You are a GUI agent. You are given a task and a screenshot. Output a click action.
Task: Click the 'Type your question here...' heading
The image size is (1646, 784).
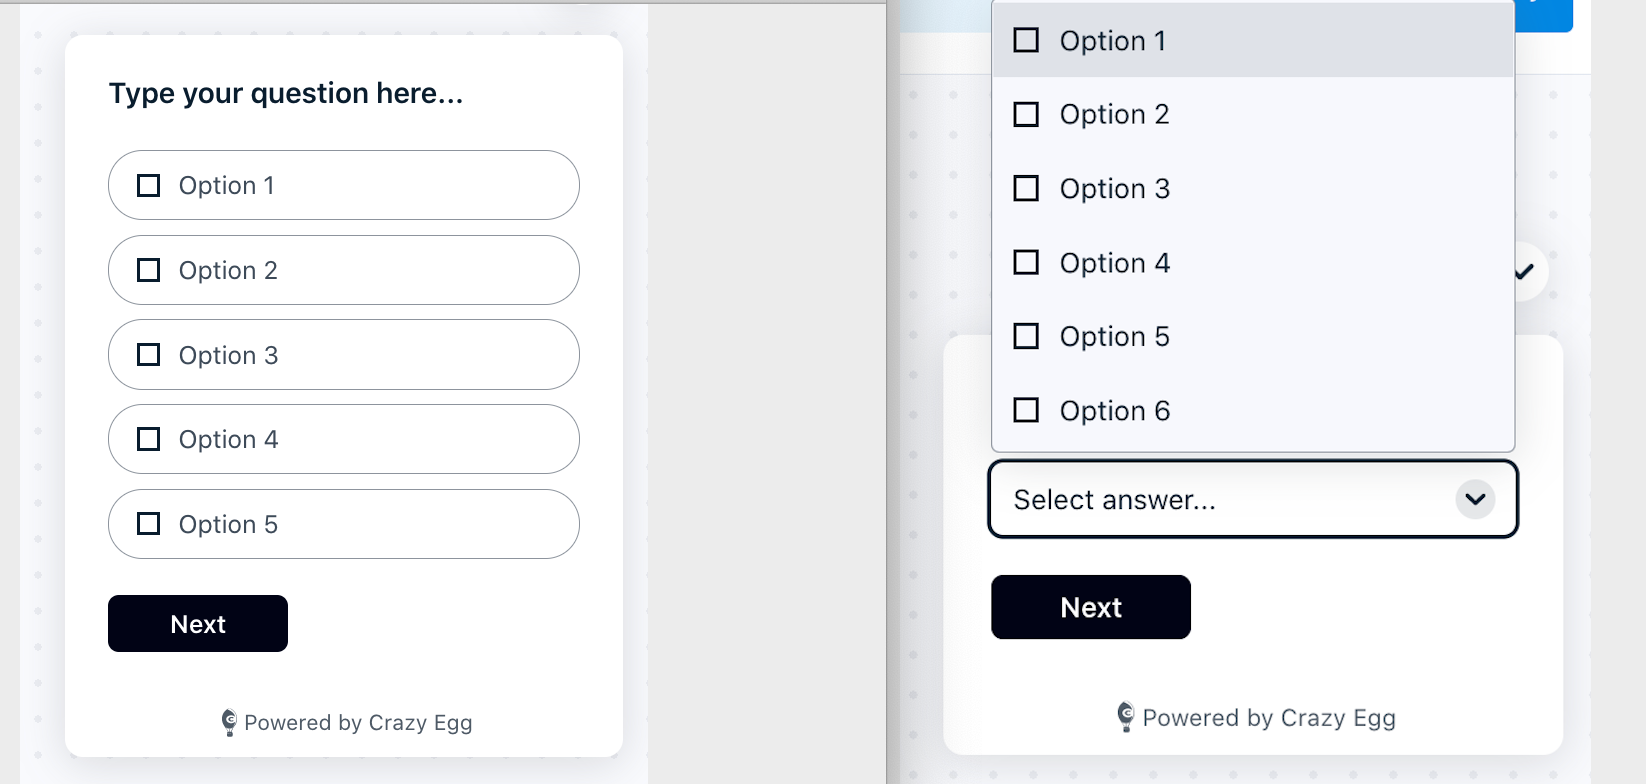point(286,94)
